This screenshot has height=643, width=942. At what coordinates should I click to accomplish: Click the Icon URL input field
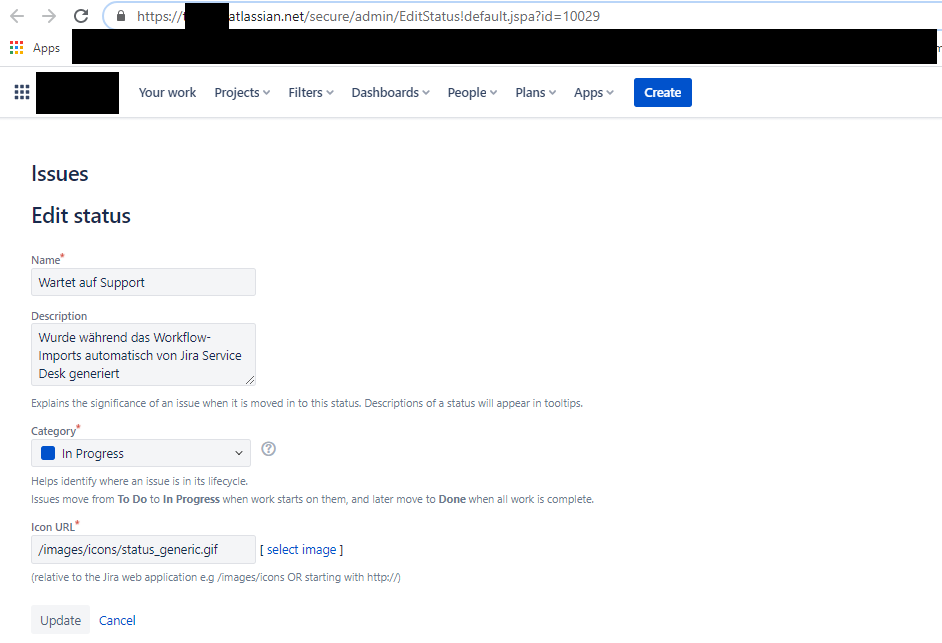pos(144,549)
